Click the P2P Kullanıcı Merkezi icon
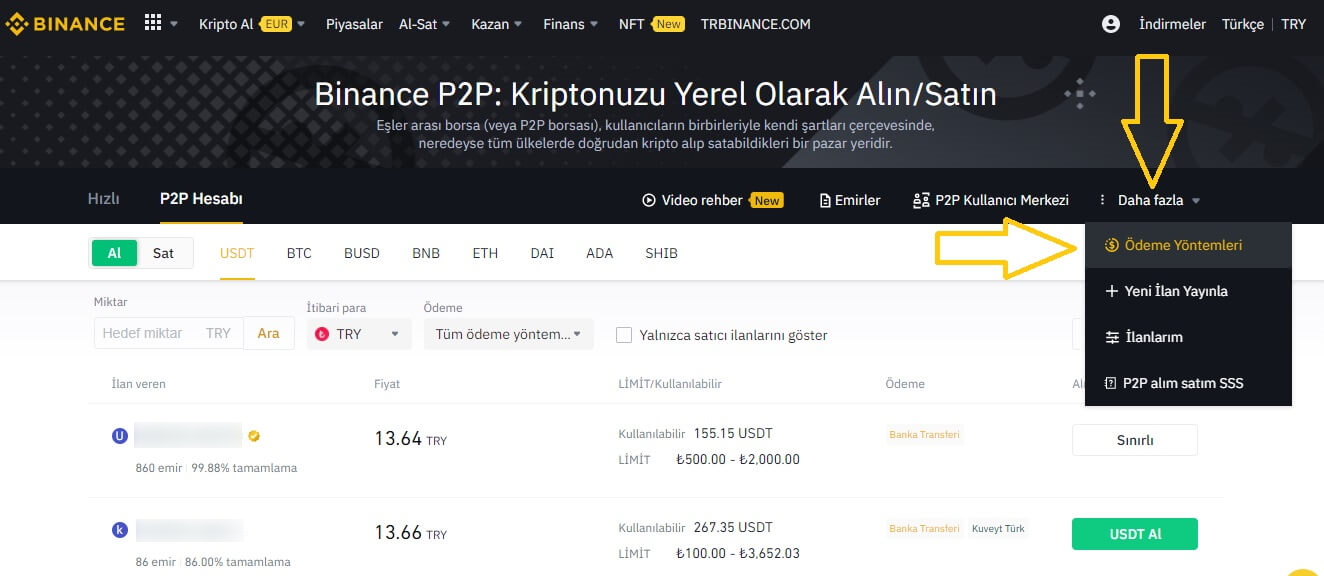This screenshot has width=1324, height=576. 921,200
